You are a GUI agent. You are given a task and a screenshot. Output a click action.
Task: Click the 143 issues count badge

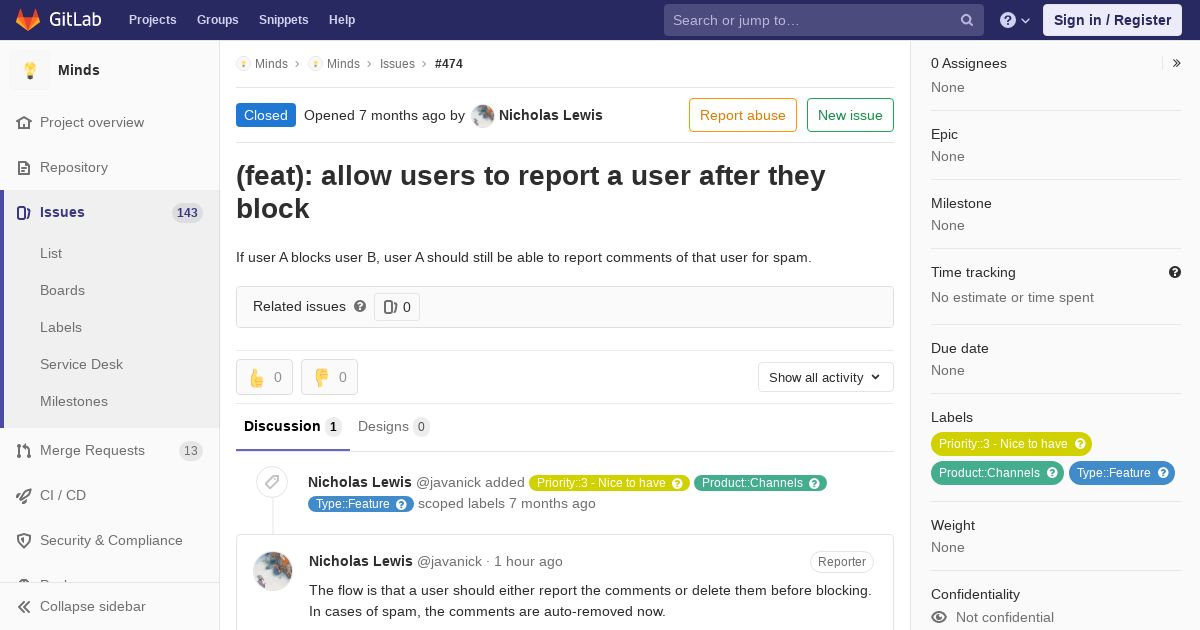(x=187, y=212)
